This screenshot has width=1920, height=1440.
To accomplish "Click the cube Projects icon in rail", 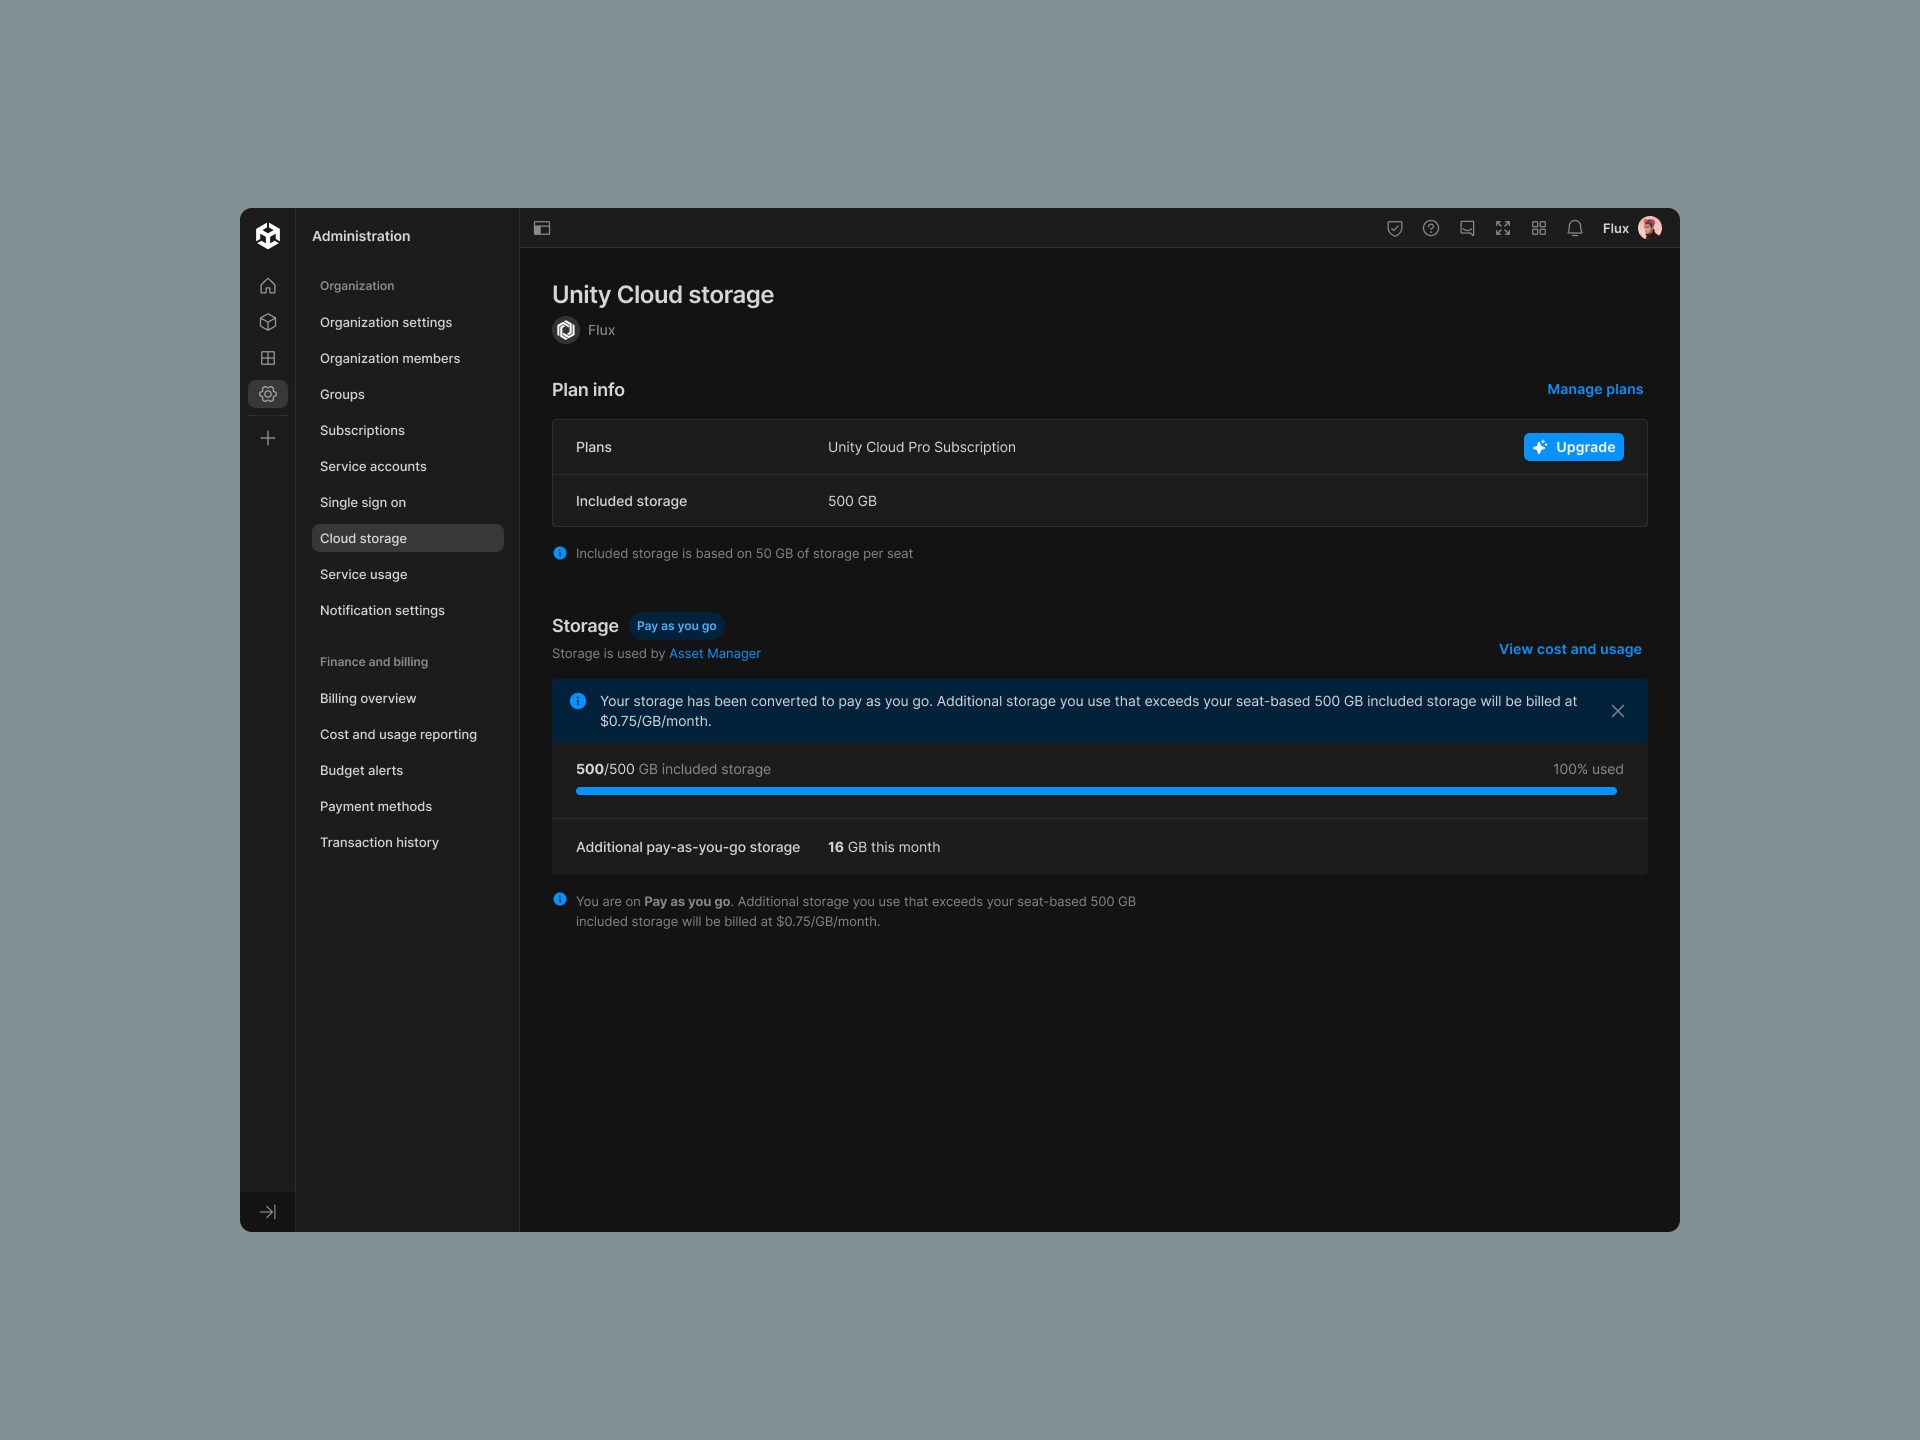I will point(268,322).
